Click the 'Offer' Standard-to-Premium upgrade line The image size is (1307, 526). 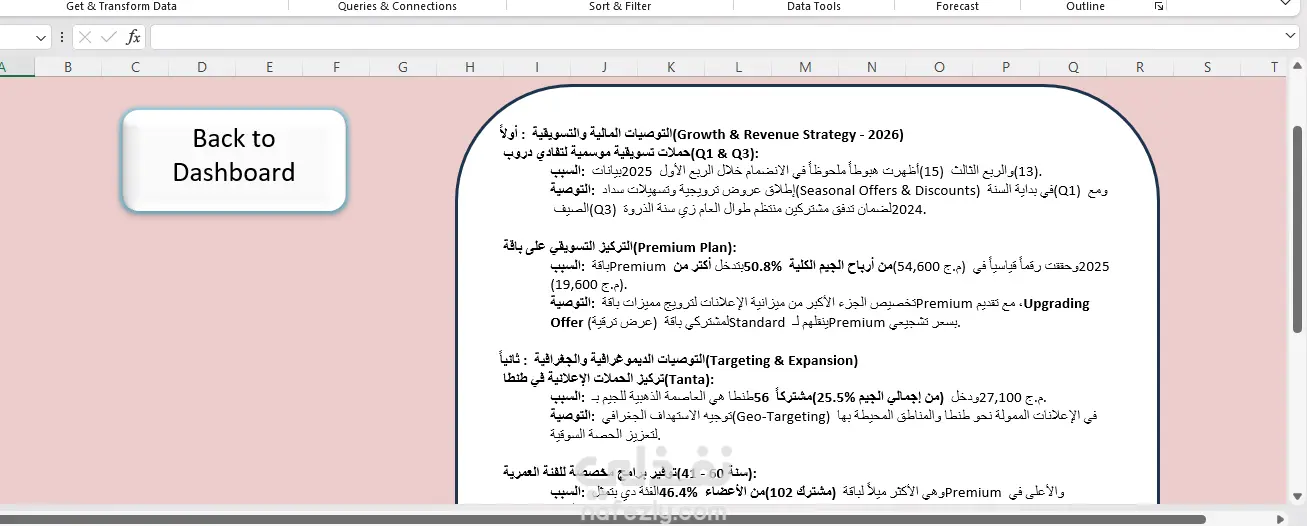coord(755,322)
